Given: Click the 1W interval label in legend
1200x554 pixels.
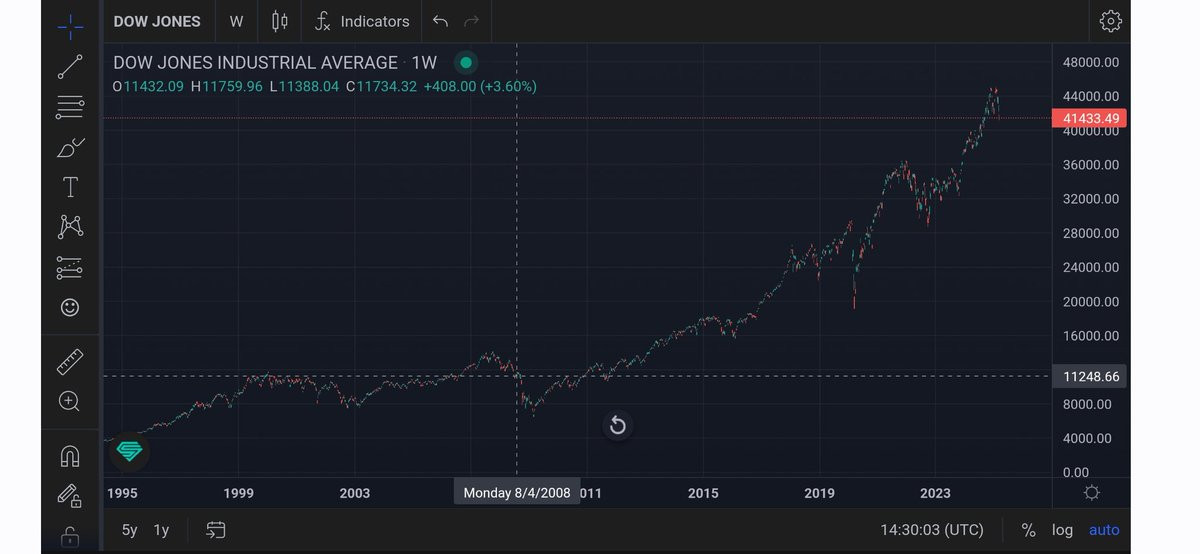Looking at the screenshot, I should pyautogui.click(x=424, y=62).
